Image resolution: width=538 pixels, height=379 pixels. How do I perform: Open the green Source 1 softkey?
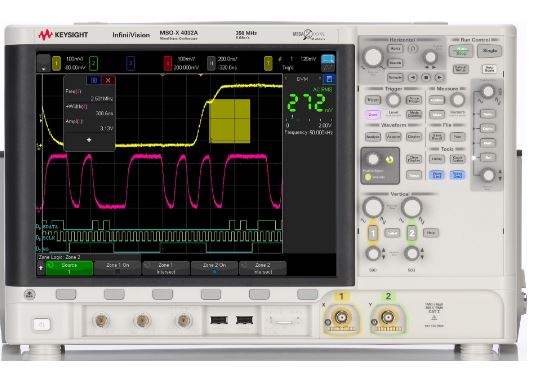[69, 268]
